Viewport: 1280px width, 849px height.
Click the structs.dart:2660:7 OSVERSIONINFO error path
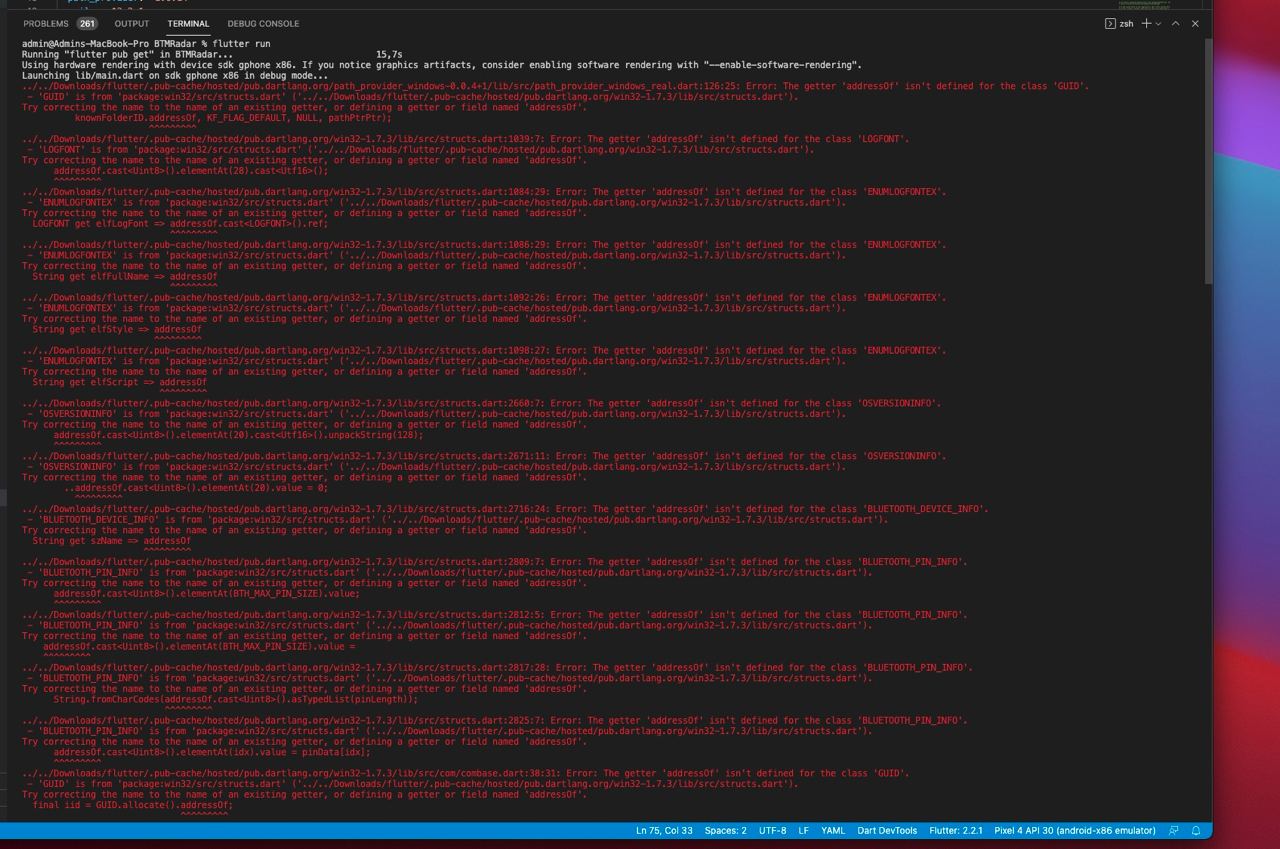point(283,404)
